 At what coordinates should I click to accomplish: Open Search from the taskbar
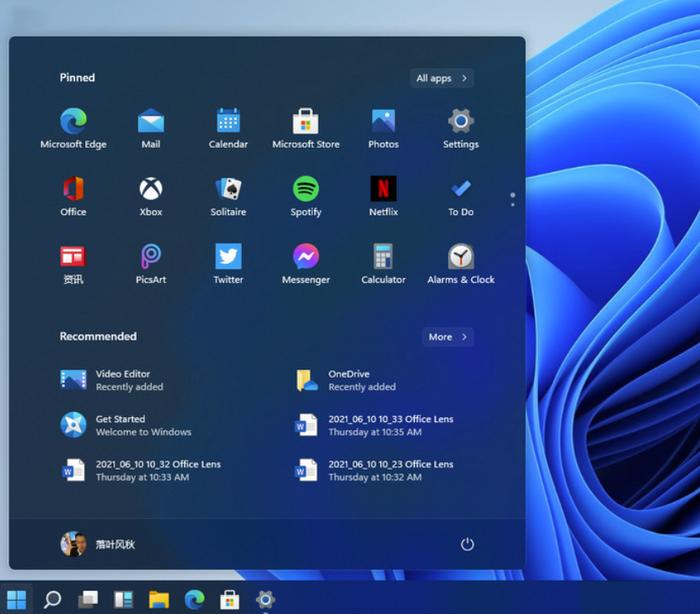coord(52,599)
